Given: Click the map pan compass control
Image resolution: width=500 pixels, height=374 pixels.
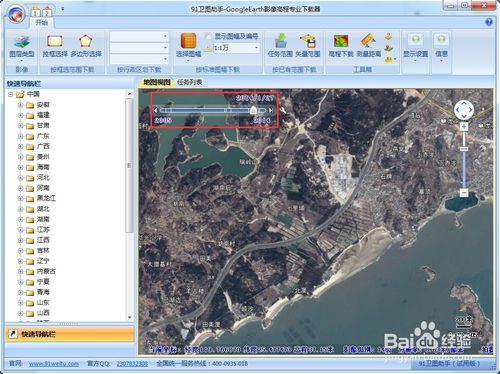Looking at the screenshot, I should tap(464, 110).
